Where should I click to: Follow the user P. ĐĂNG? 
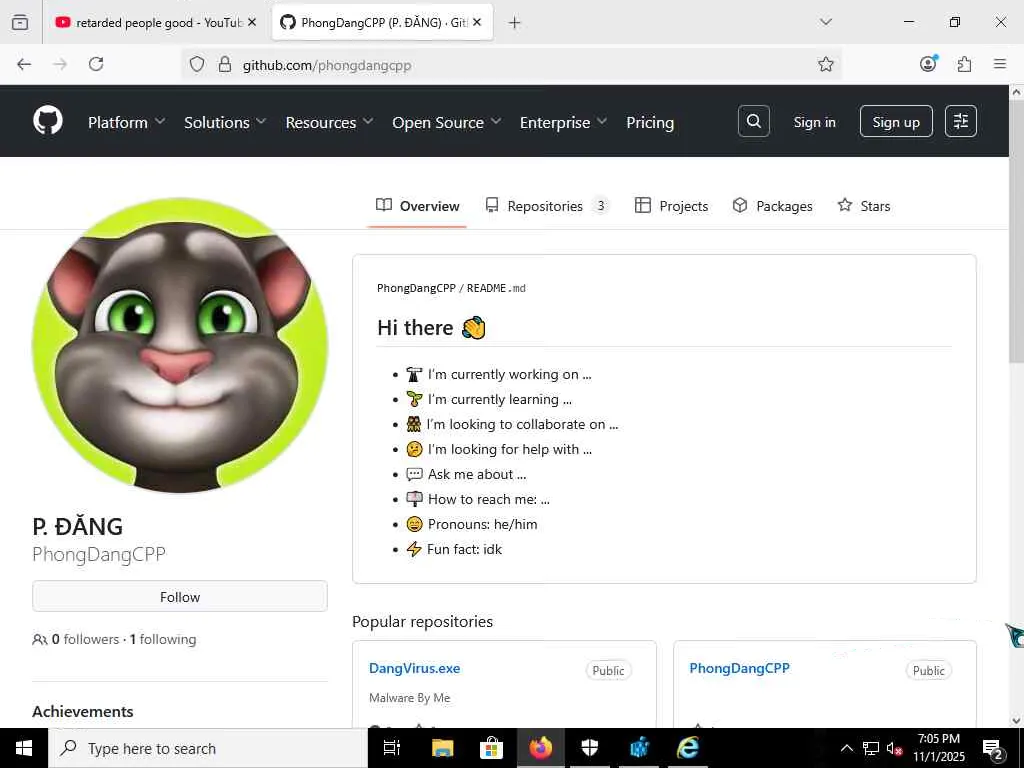[x=180, y=596]
